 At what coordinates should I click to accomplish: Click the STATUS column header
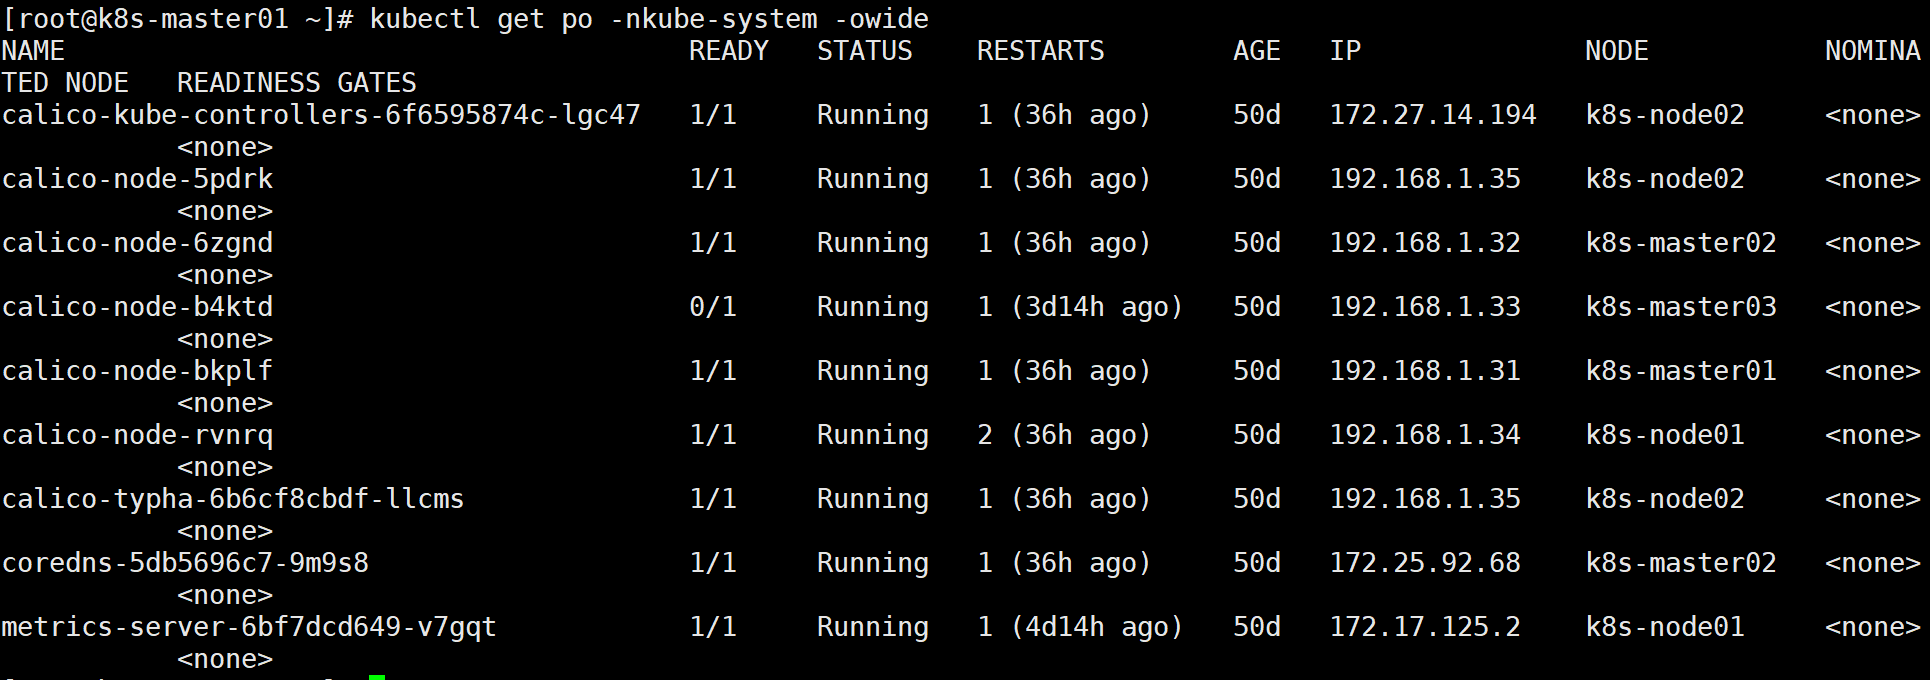click(865, 51)
